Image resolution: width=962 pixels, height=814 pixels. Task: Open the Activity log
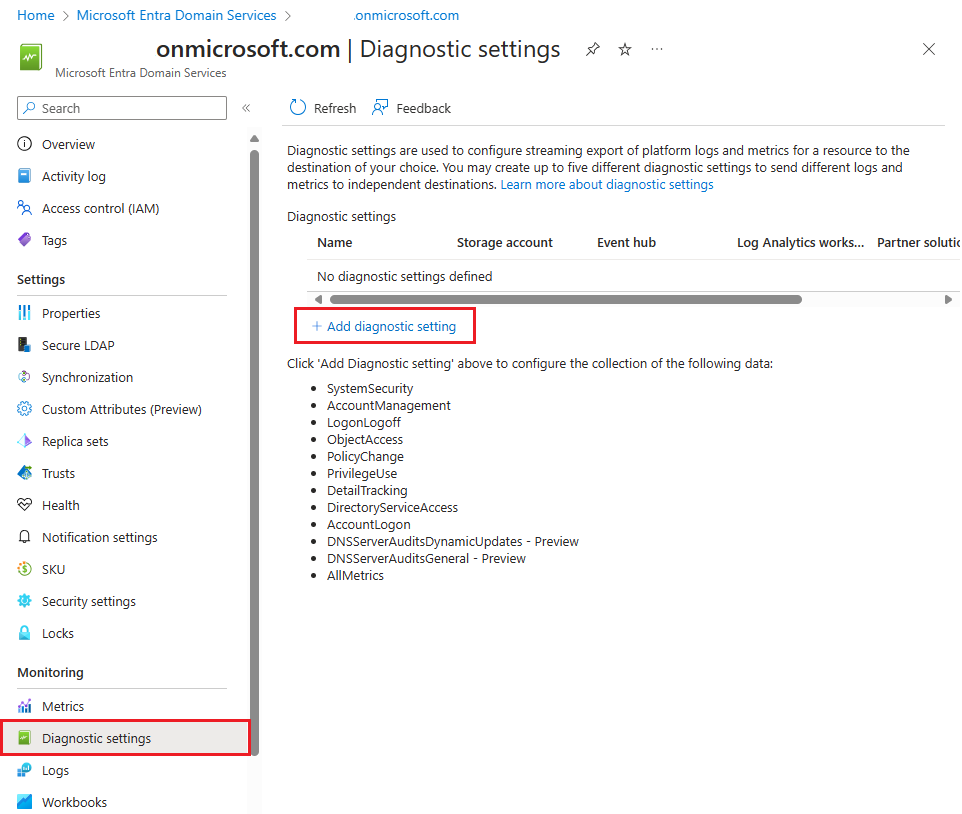point(73,176)
